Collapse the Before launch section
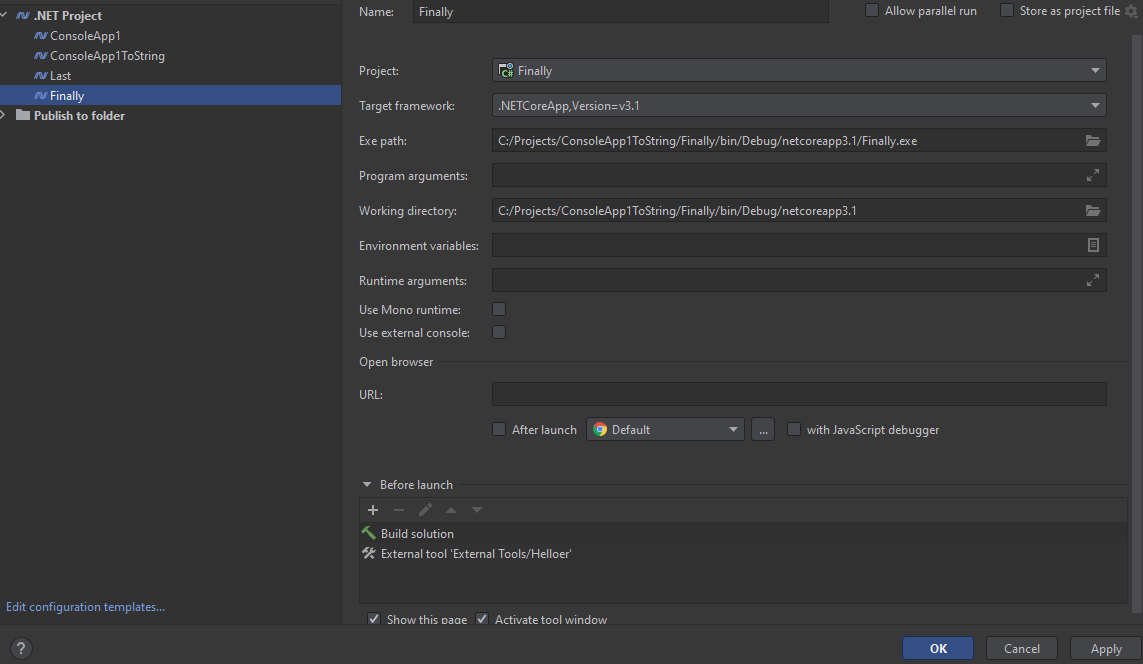 (x=367, y=485)
